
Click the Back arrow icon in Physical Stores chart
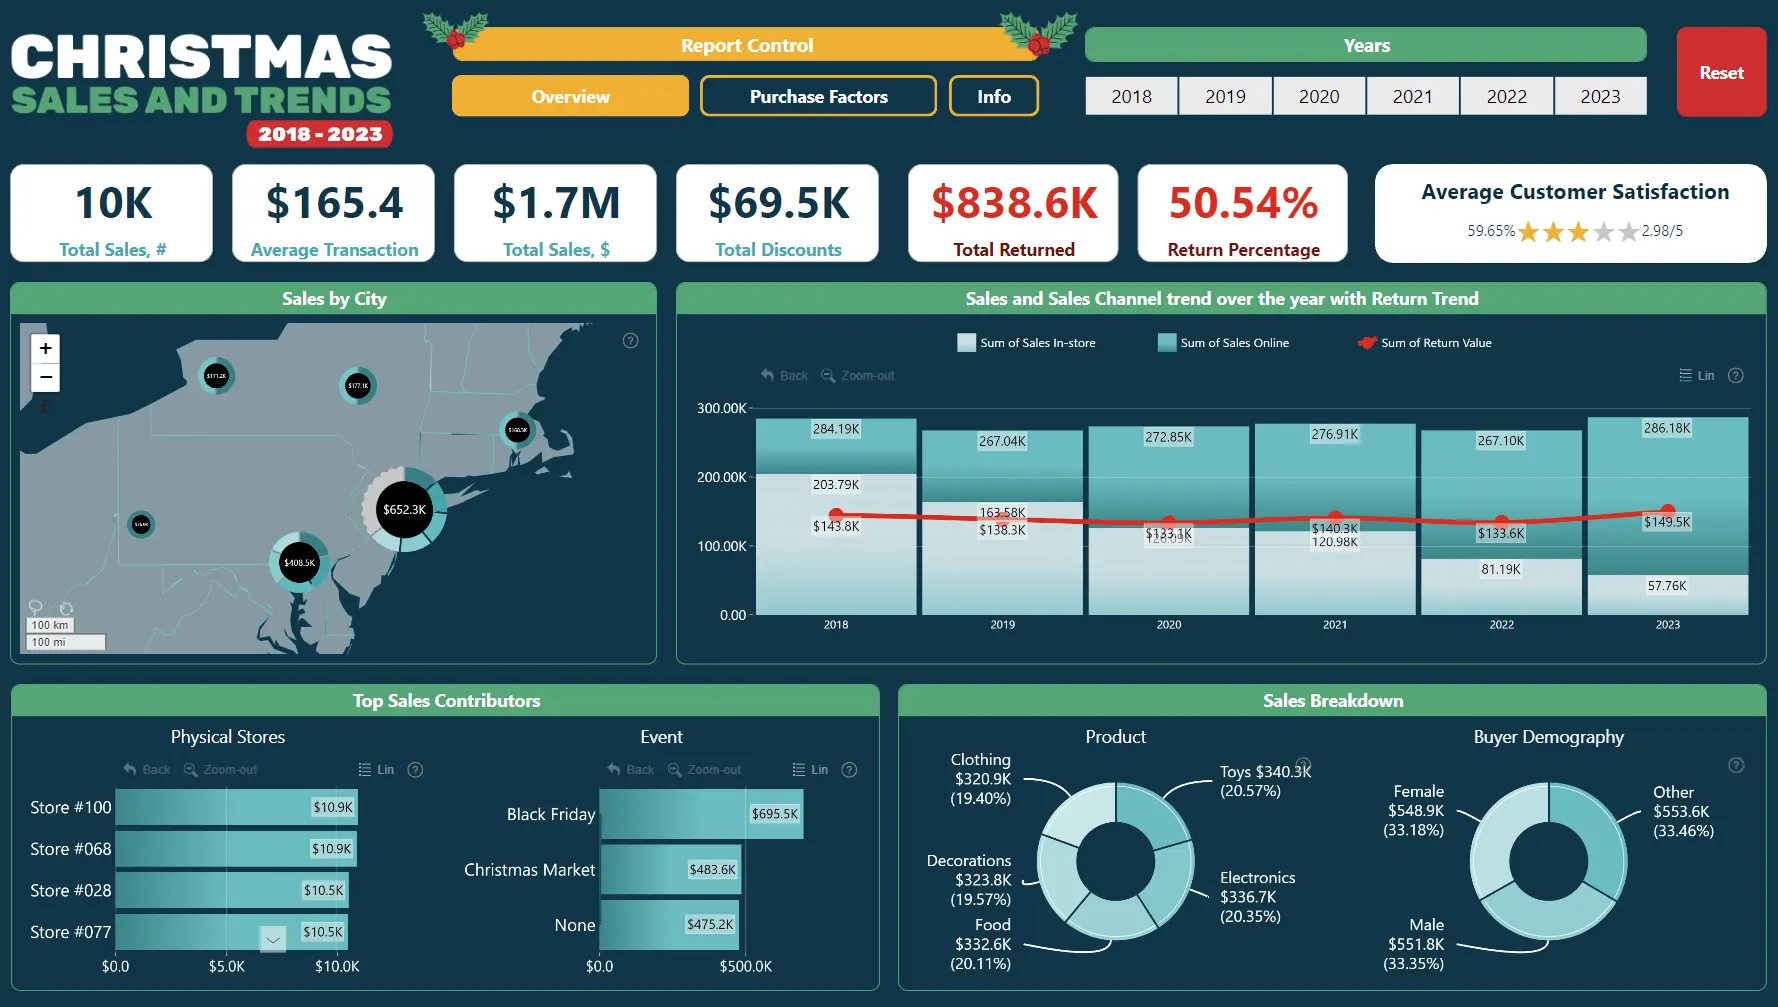tap(131, 769)
